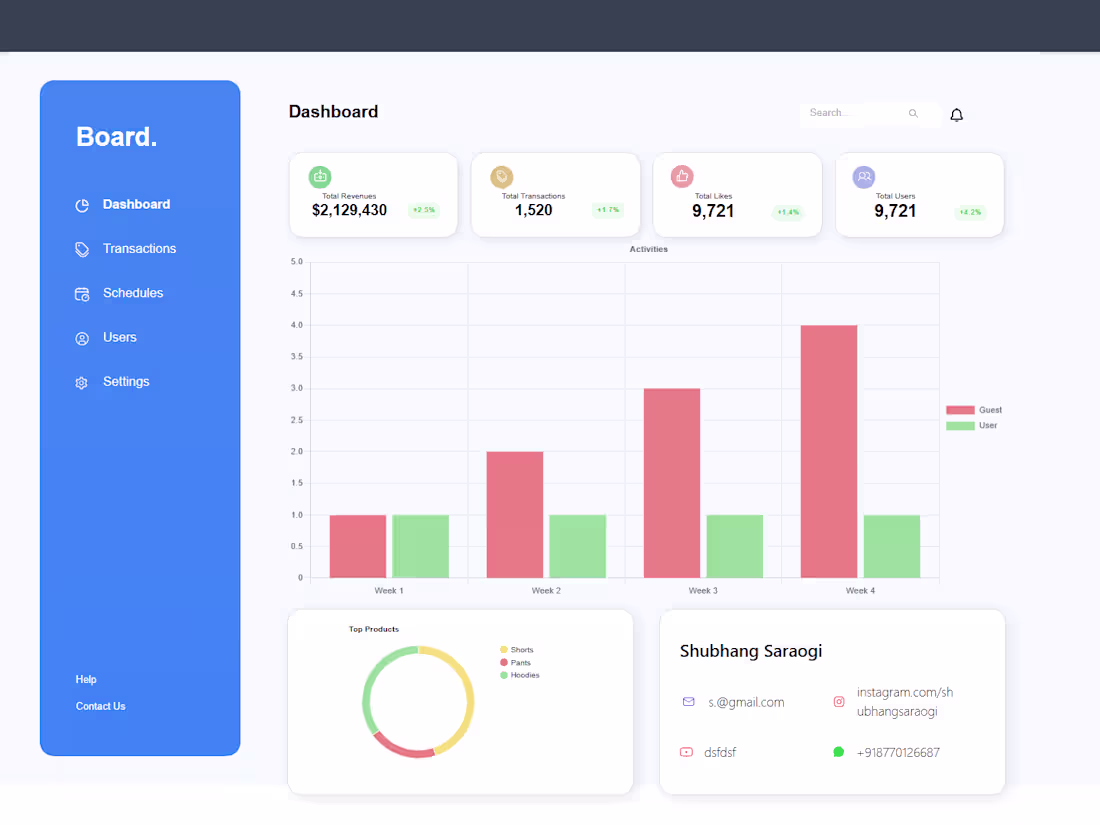Click the Instagram icon on the profile card
The width and height of the screenshot is (1100, 825).
pyautogui.click(x=838, y=702)
